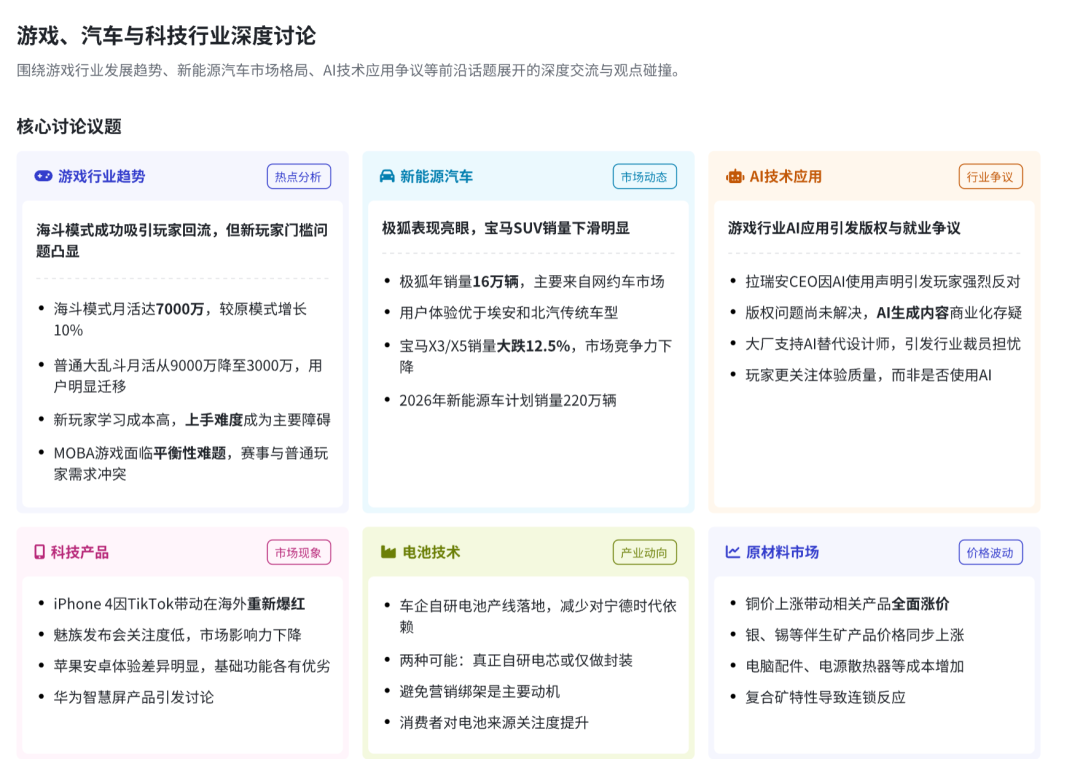Select the 产业动向 tag
Viewport: 1080px width, 759px height.
(x=644, y=552)
